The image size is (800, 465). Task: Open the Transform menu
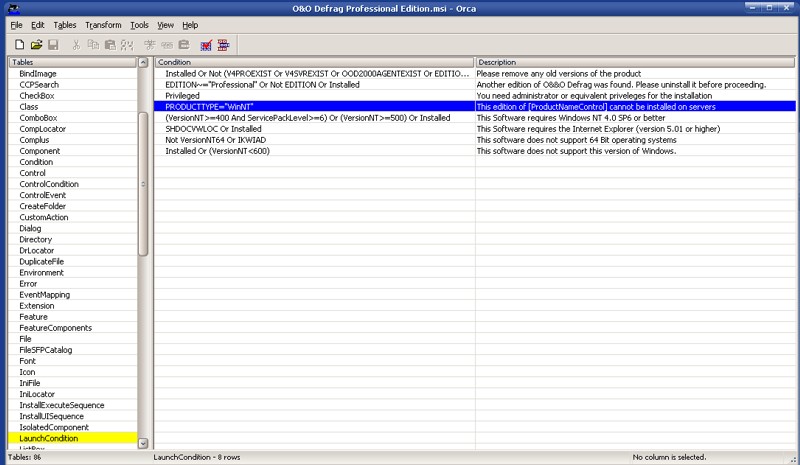click(x=103, y=25)
